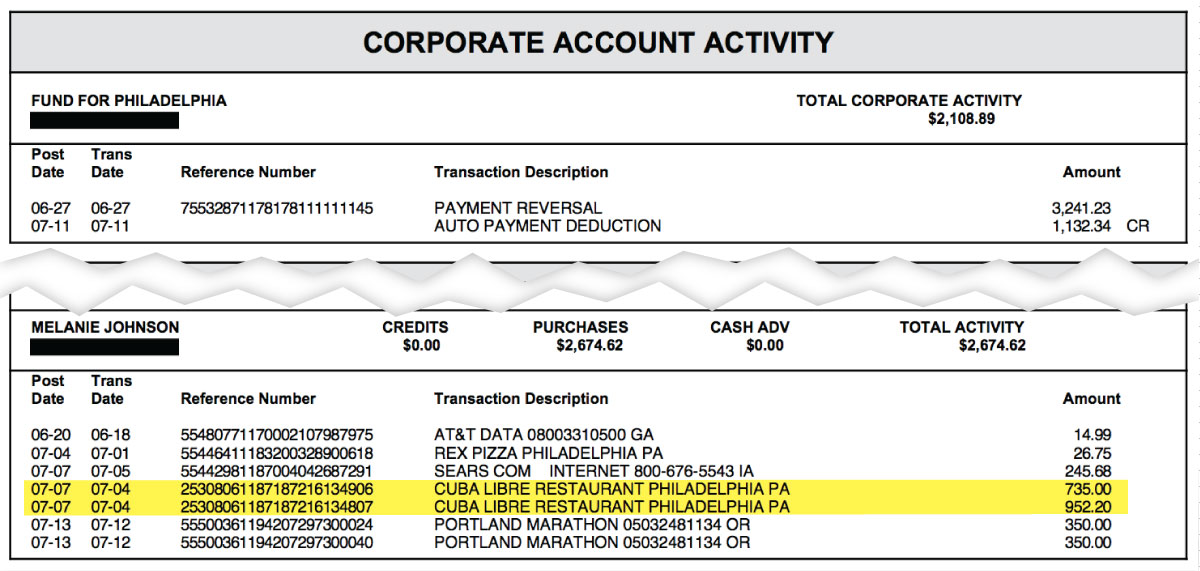This screenshot has width=1200, height=571.
Task: Click the Purchases total $2,674.62
Action: pos(590,346)
